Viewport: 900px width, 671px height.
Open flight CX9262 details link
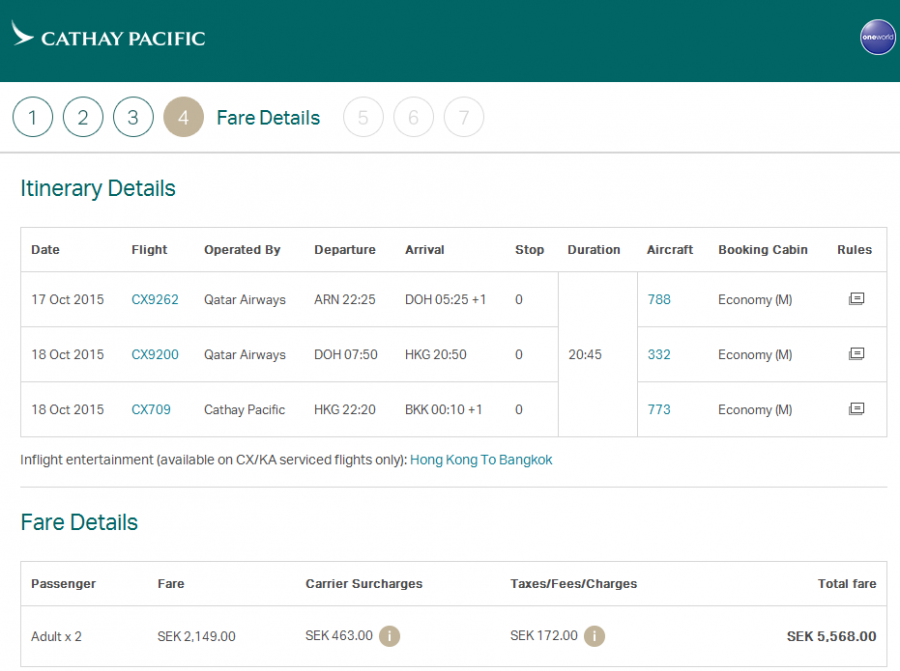pyautogui.click(x=155, y=300)
